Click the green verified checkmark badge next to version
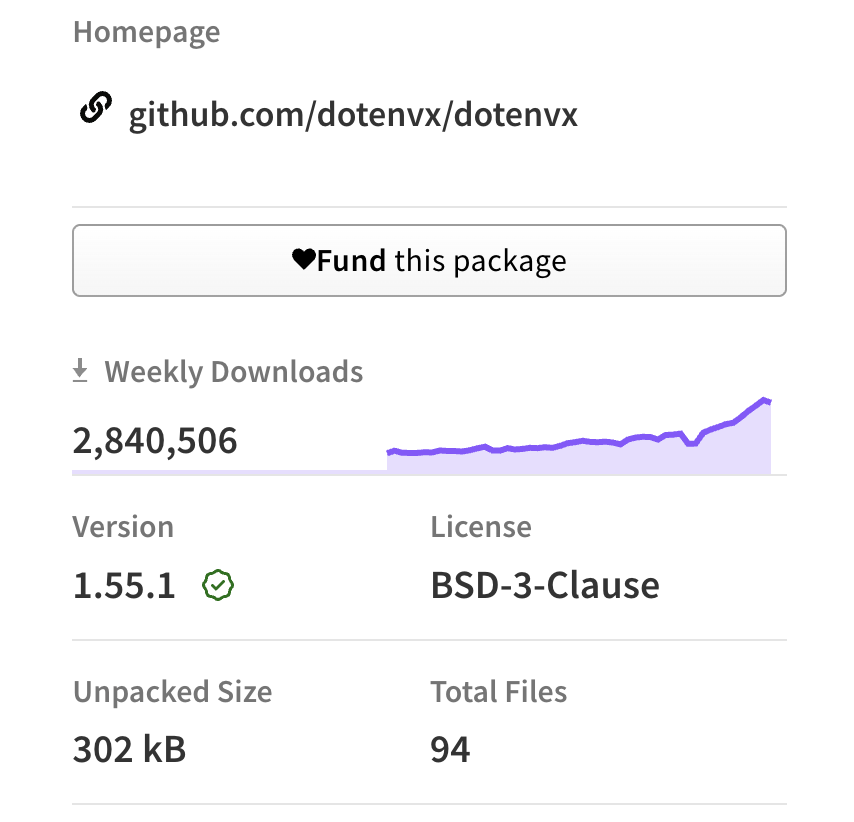854x822 pixels. tap(218, 586)
